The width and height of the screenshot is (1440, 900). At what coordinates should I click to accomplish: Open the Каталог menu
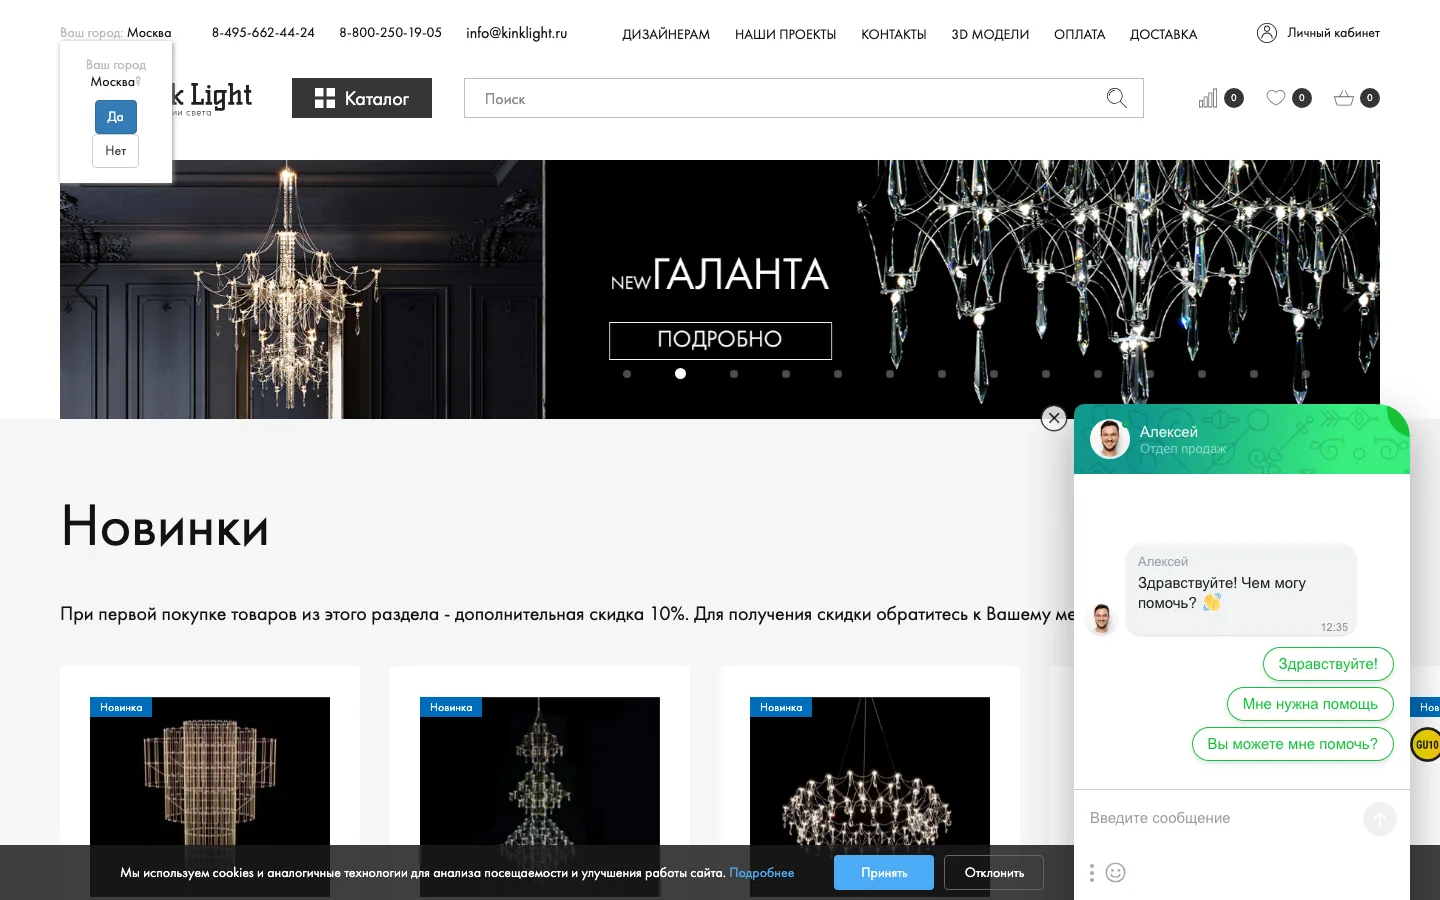tap(362, 98)
